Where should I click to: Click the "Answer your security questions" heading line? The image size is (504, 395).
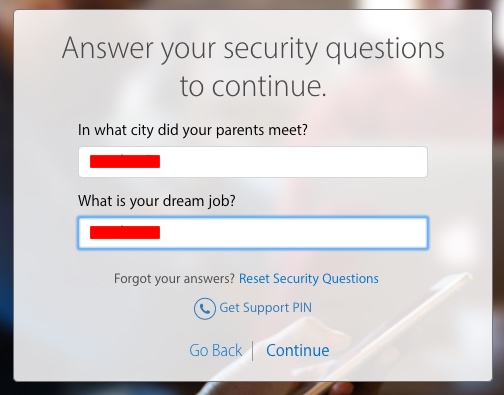[253, 49]
